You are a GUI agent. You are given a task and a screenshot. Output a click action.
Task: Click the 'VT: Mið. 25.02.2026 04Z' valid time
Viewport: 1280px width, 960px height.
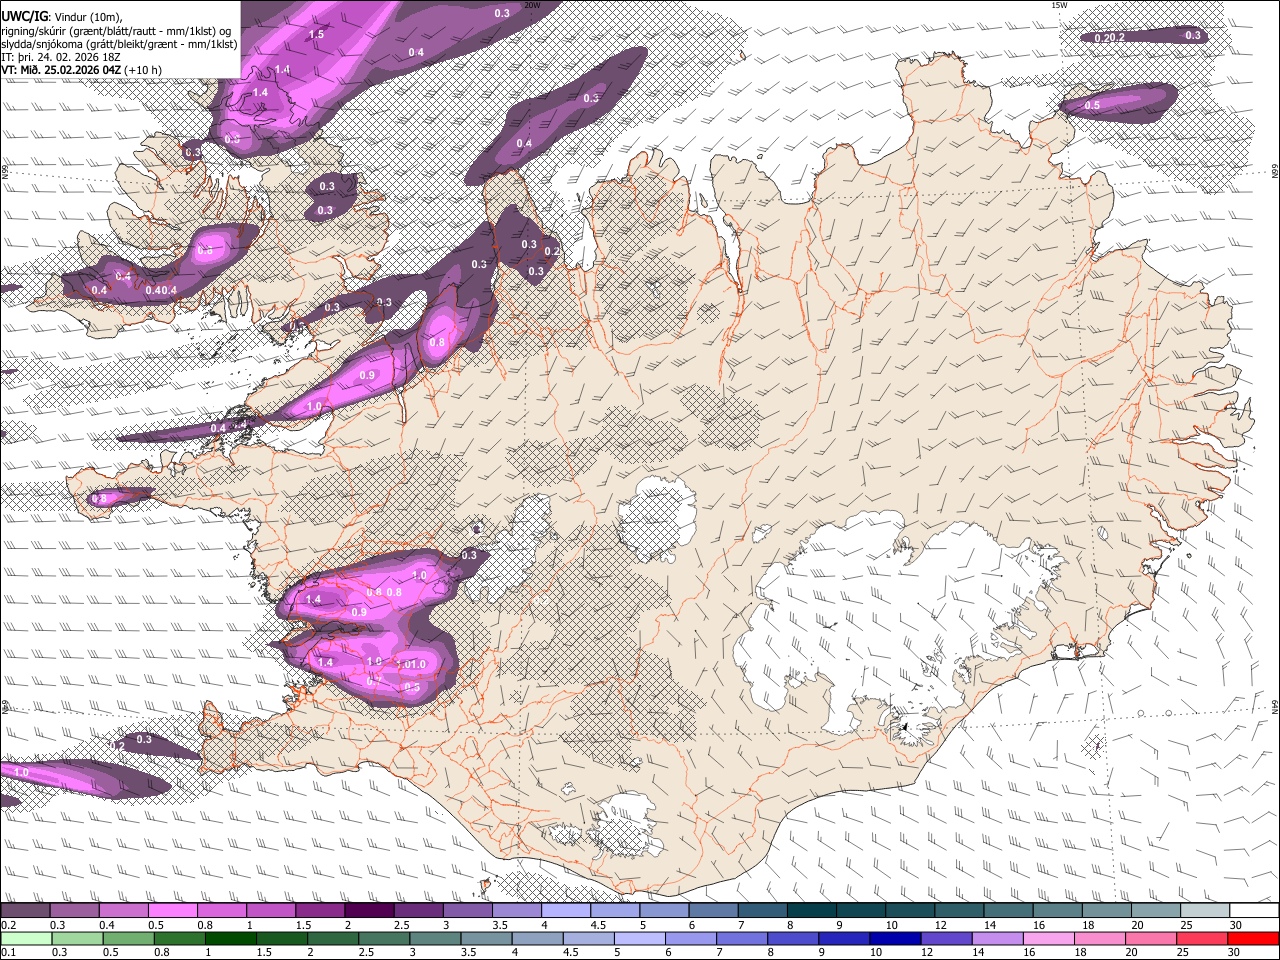63,70
